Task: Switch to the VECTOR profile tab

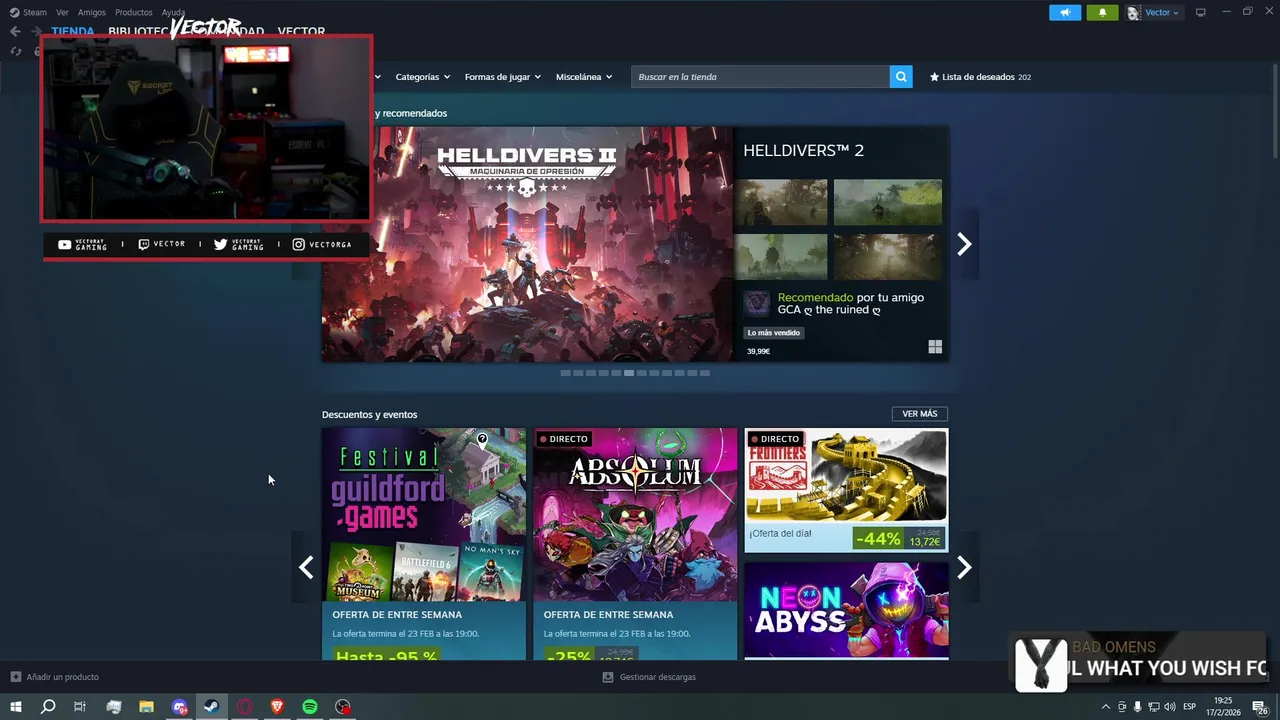Action: tap(301, 31)
